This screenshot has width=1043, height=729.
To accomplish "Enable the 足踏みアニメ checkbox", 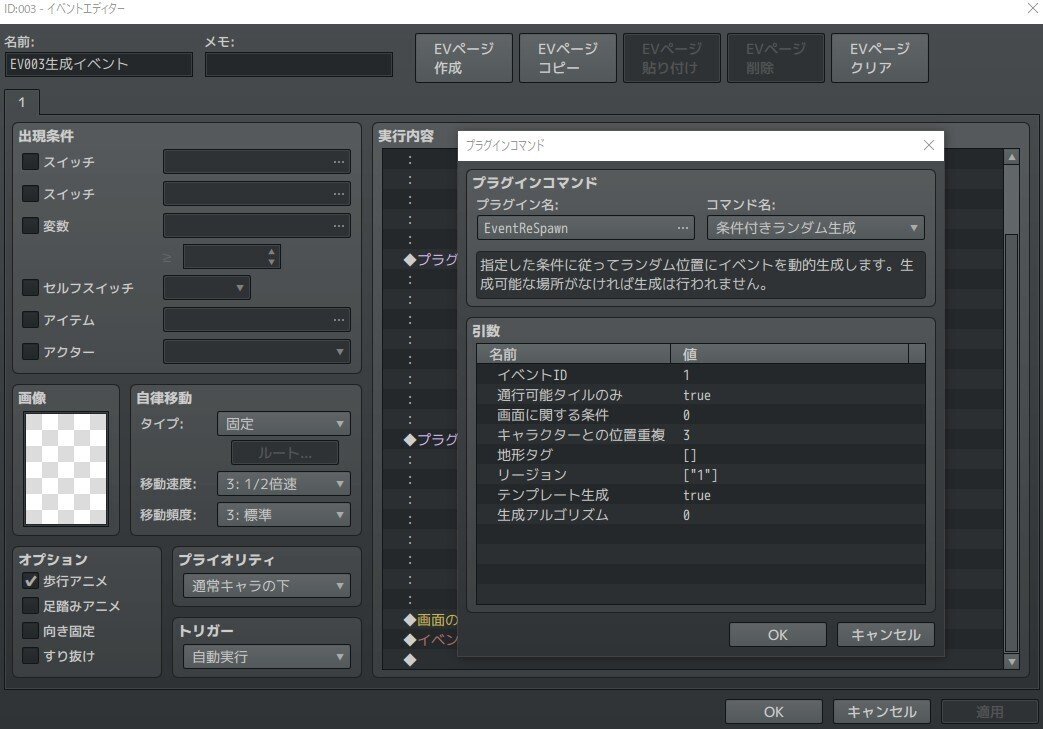I will pyautogui.click(x=28, y=606).
